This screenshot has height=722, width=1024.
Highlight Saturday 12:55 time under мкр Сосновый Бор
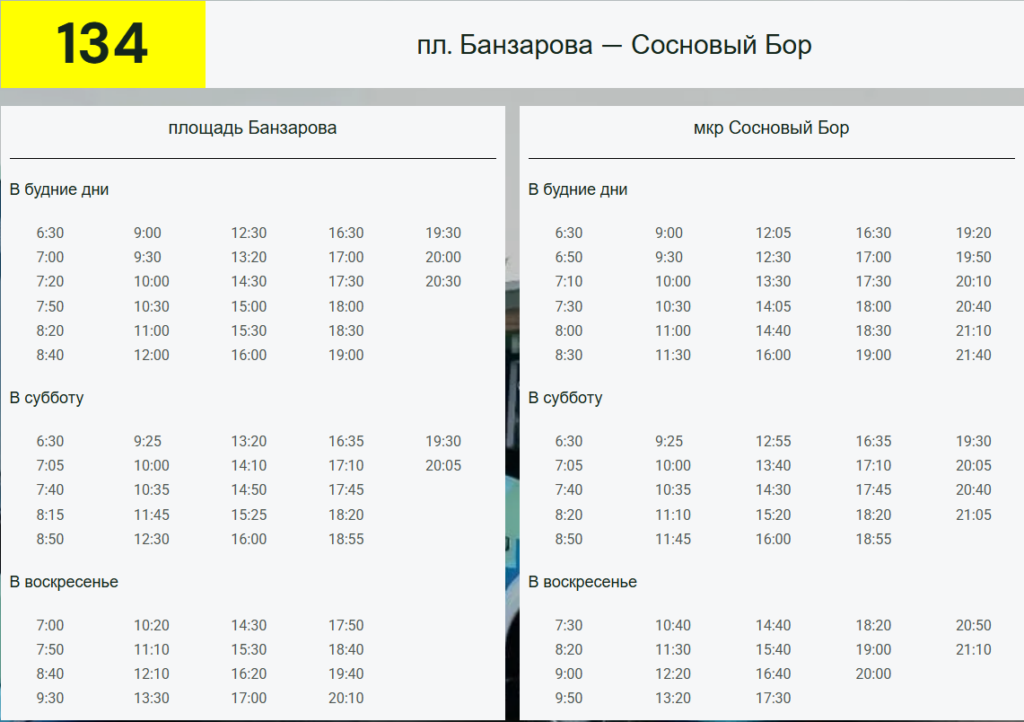pos(773,441)
